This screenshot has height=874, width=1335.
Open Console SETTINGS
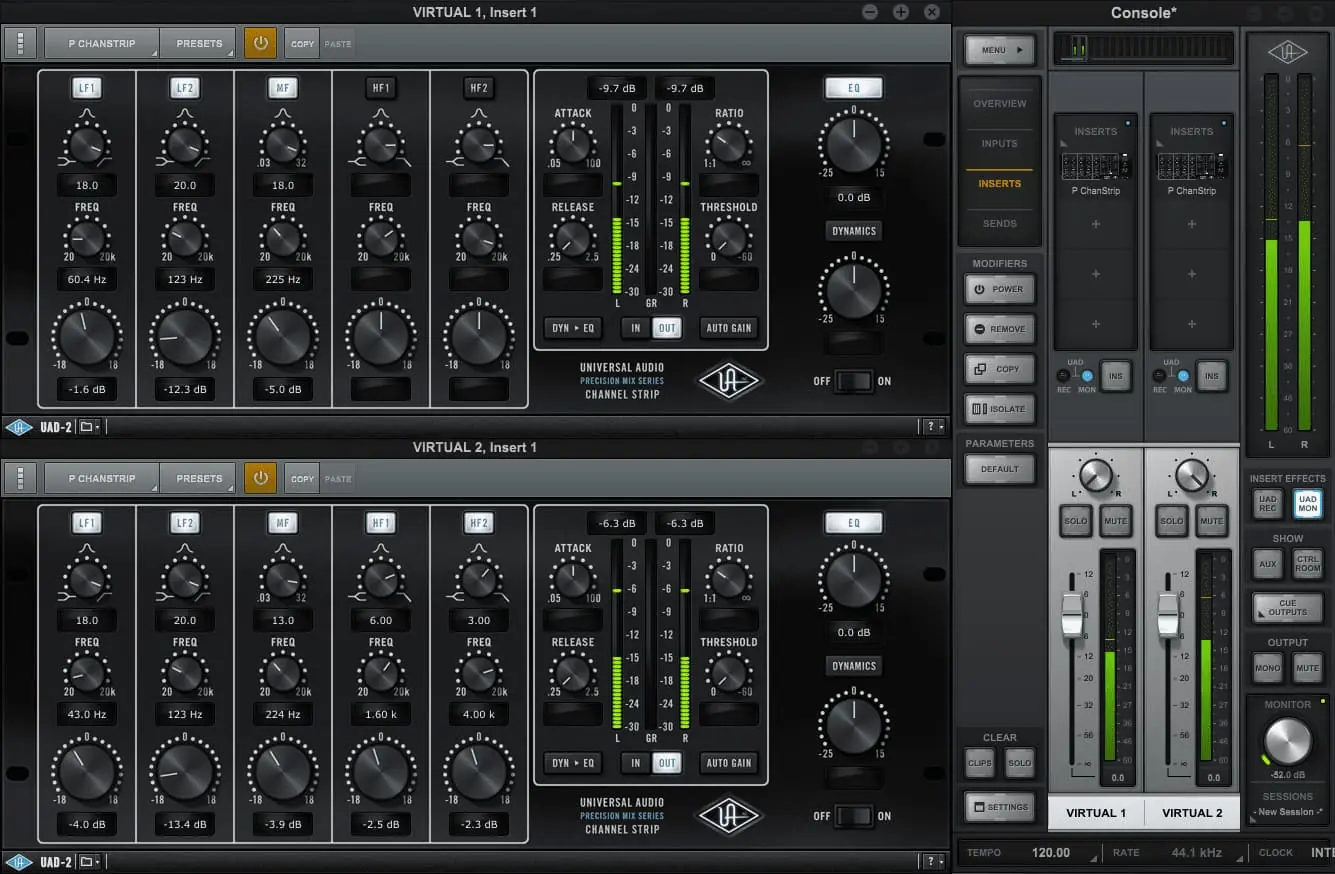(x=1000, y=807)
